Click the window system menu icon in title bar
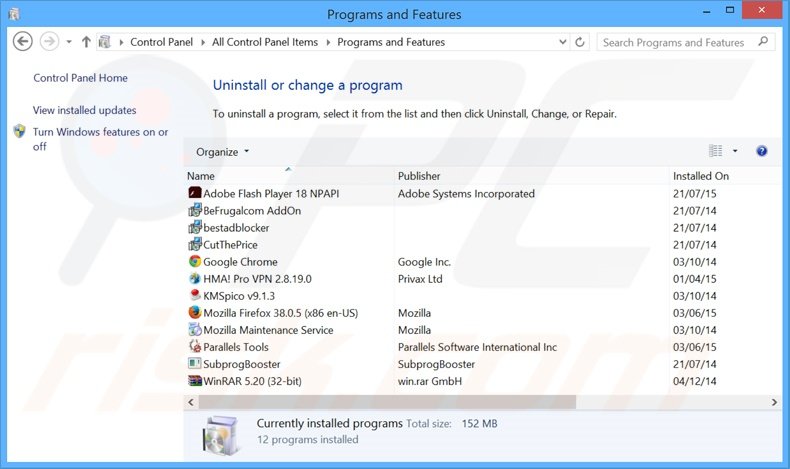This screenshot has height=469, width=790. (14, 14)
